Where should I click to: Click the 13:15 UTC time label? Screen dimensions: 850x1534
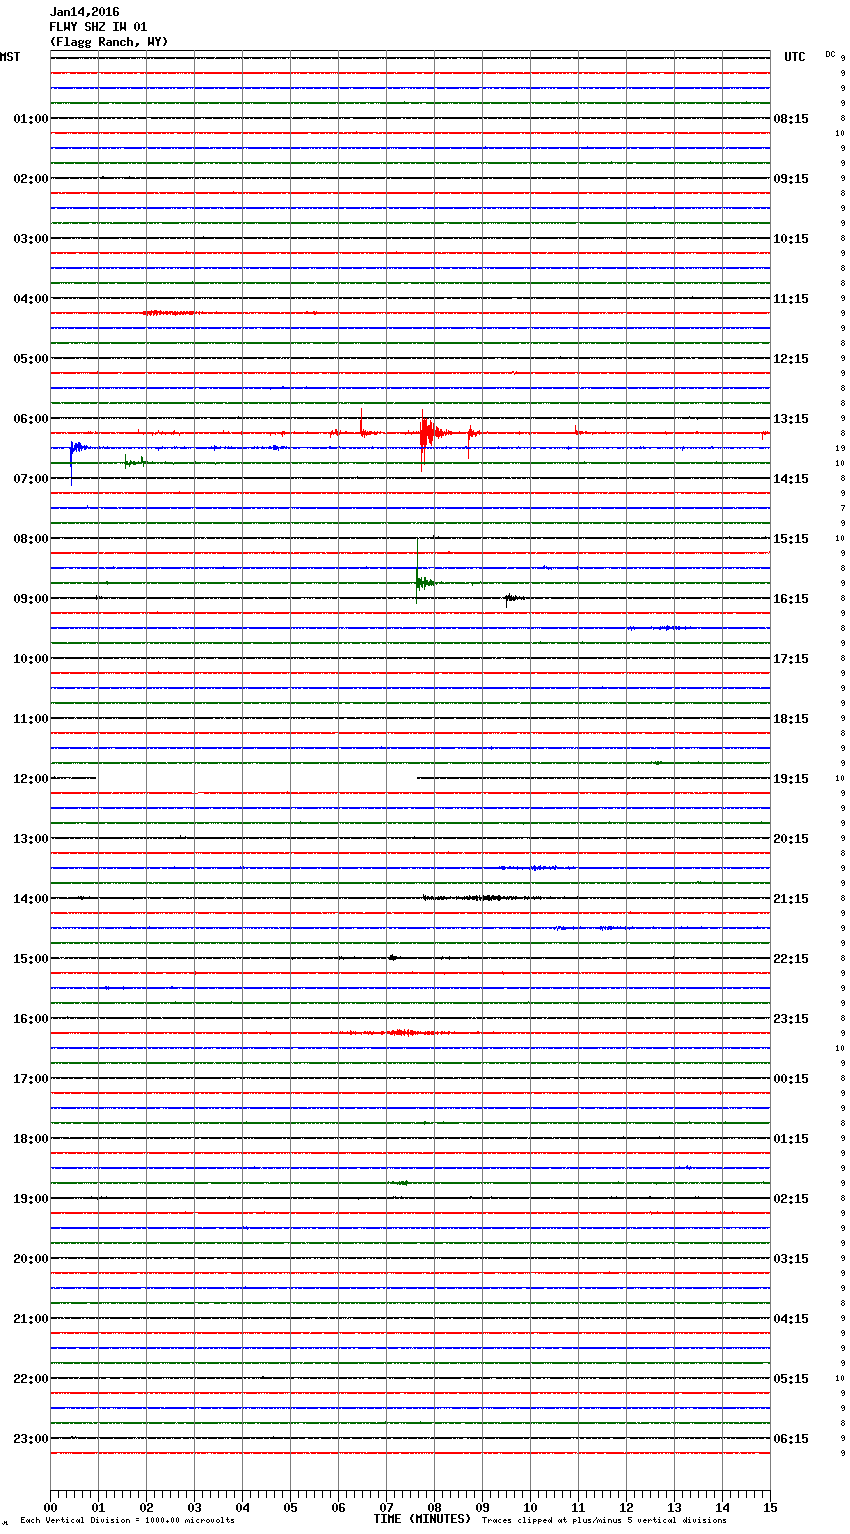[791, 419]
